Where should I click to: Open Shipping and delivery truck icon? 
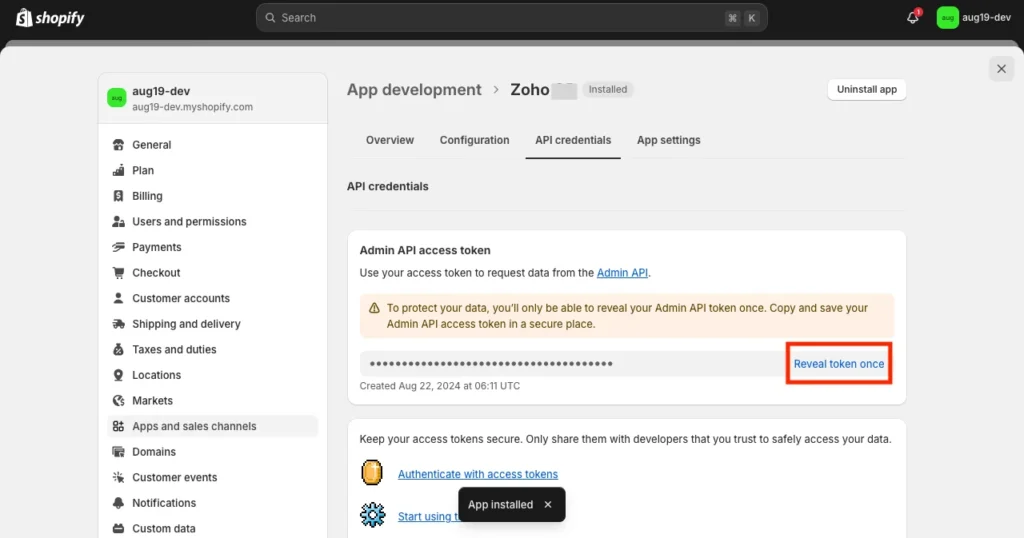click(119, 324)
